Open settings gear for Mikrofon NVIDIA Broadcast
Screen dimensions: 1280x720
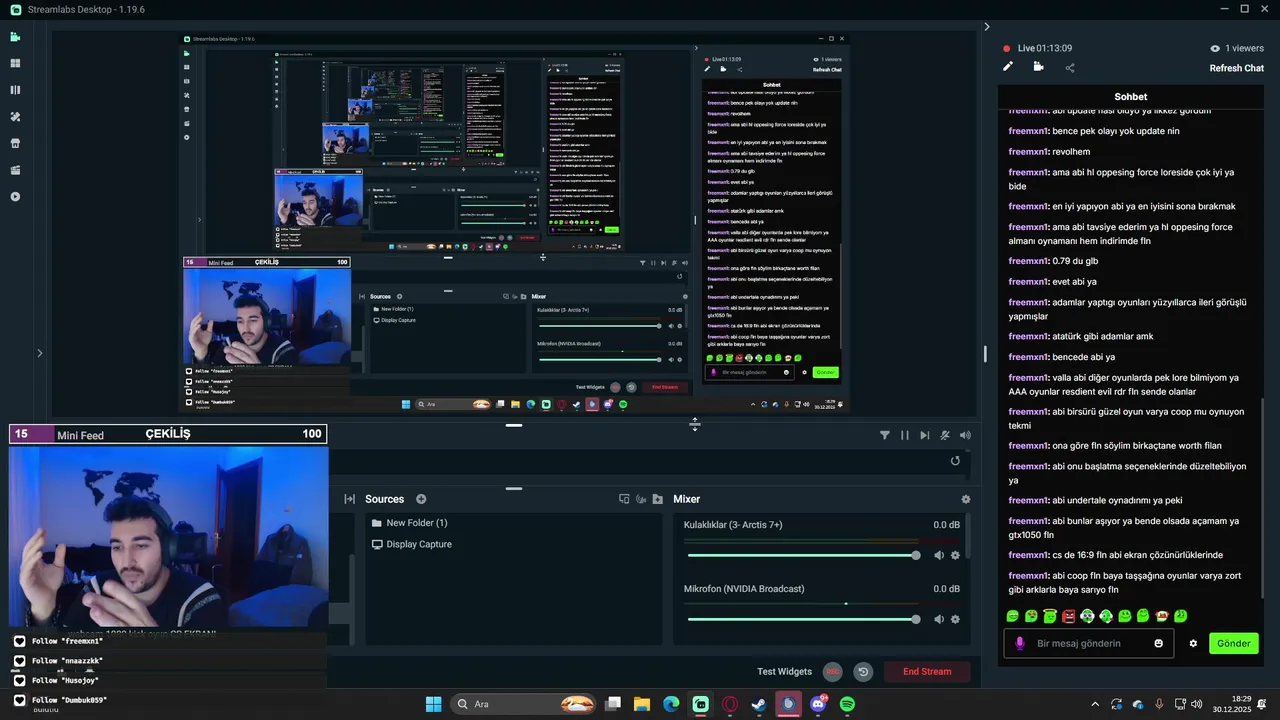pyautogui.click(x=955, y=619)
